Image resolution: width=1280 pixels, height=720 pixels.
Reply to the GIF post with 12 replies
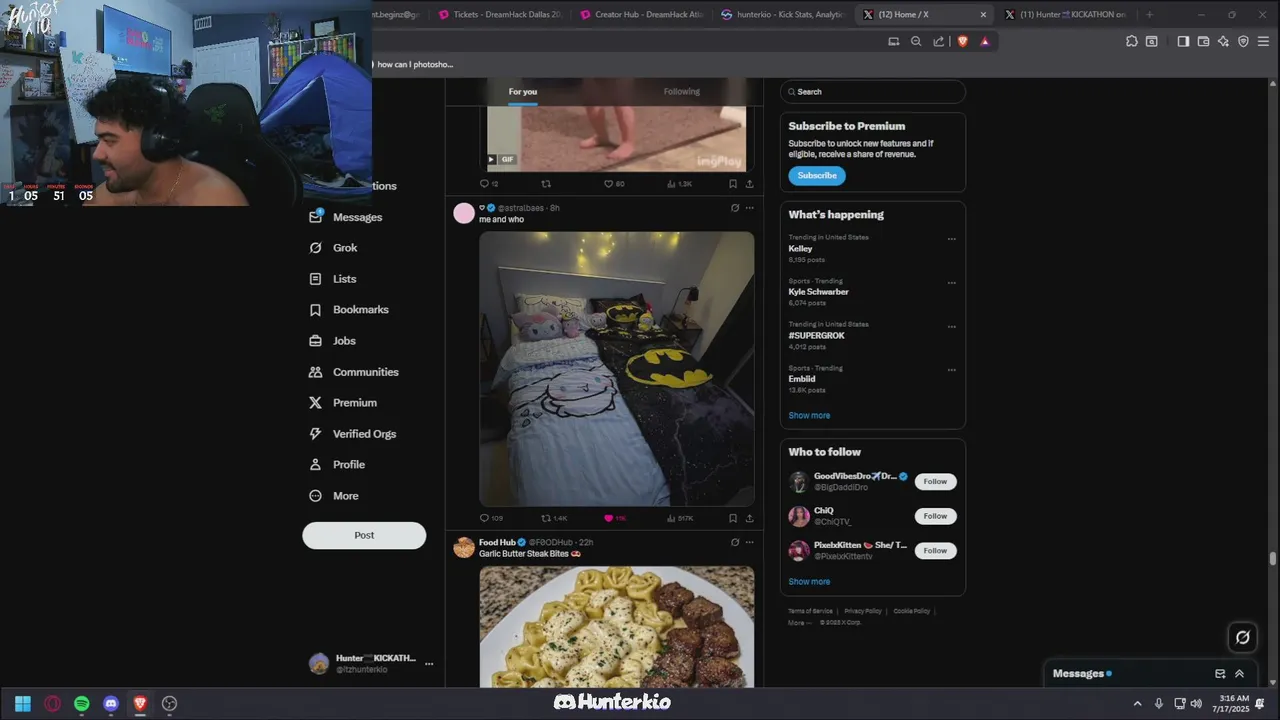(489, 184)
